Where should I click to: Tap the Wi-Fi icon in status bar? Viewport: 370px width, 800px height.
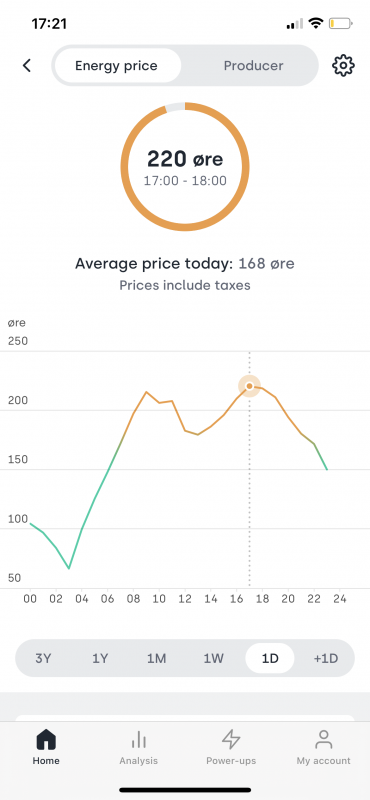pos(316,23)
